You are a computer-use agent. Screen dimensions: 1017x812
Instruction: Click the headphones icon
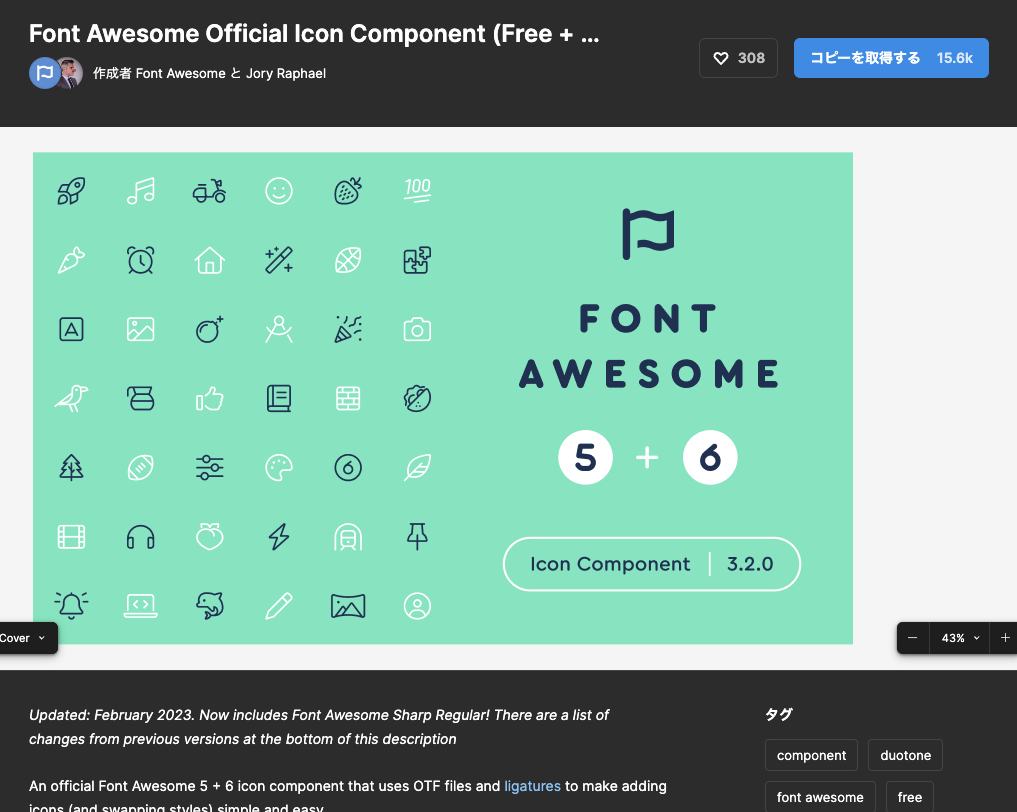pyautogui.click(x=141, y=536)
